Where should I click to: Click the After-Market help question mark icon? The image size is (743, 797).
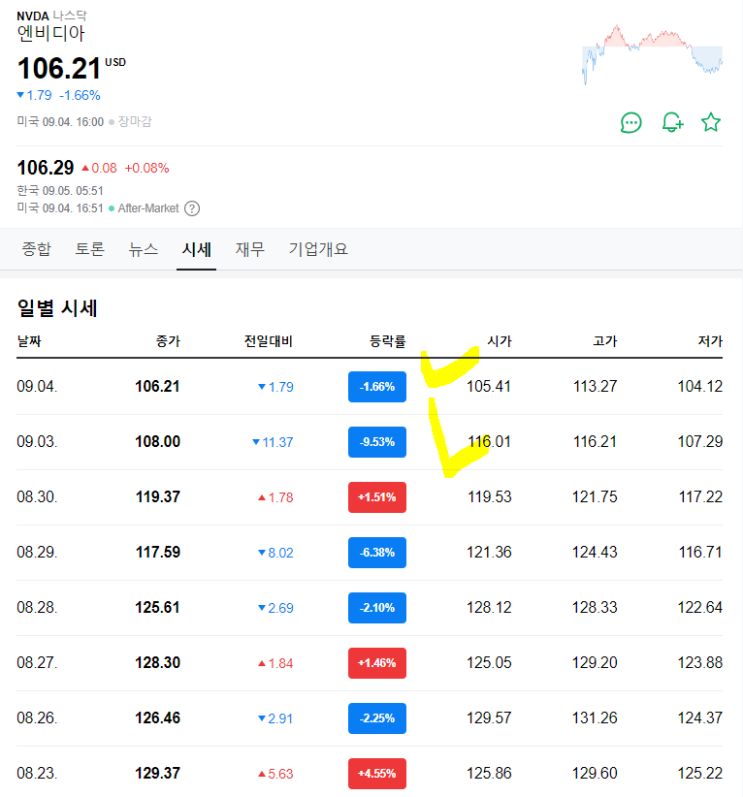[x=192, y=208]
